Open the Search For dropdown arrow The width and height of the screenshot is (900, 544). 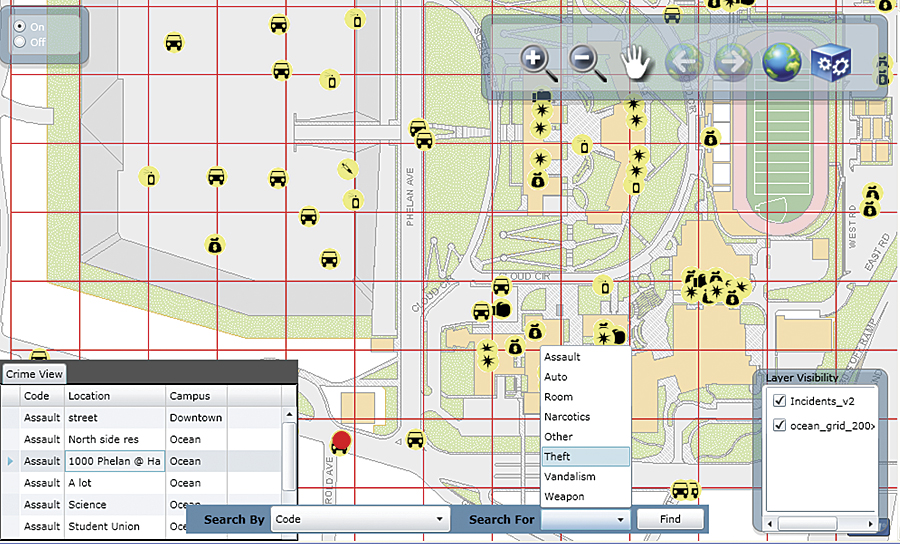620,520
